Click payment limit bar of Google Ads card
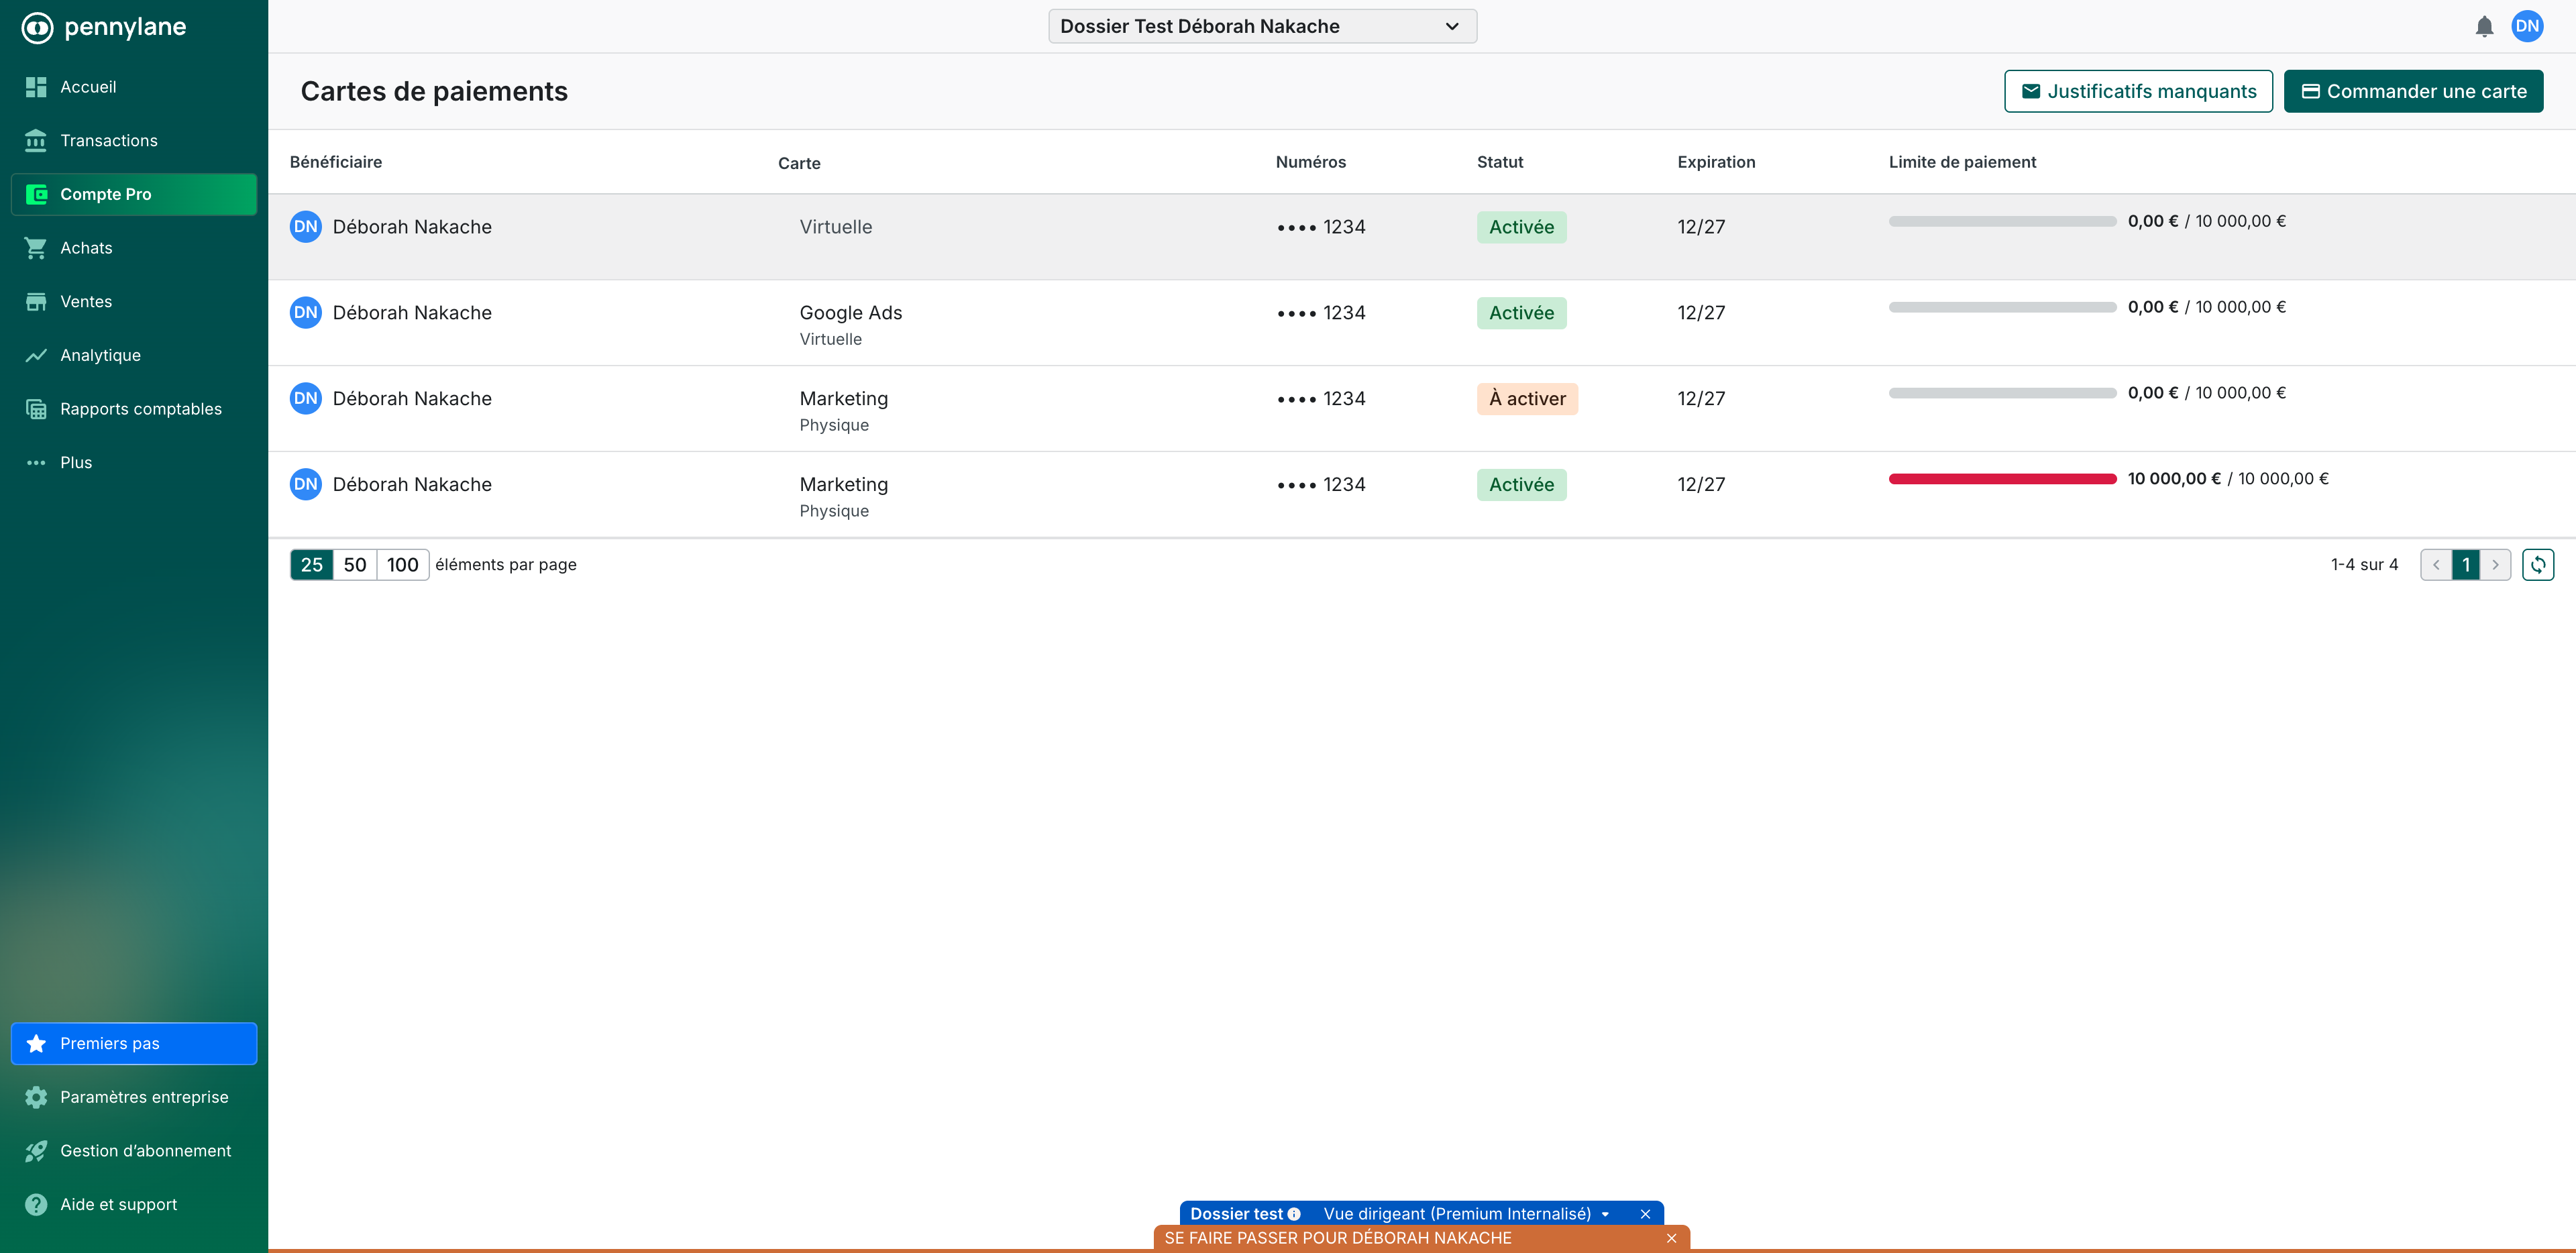Screen dimensions: 2576x1253 point(2002,307)
